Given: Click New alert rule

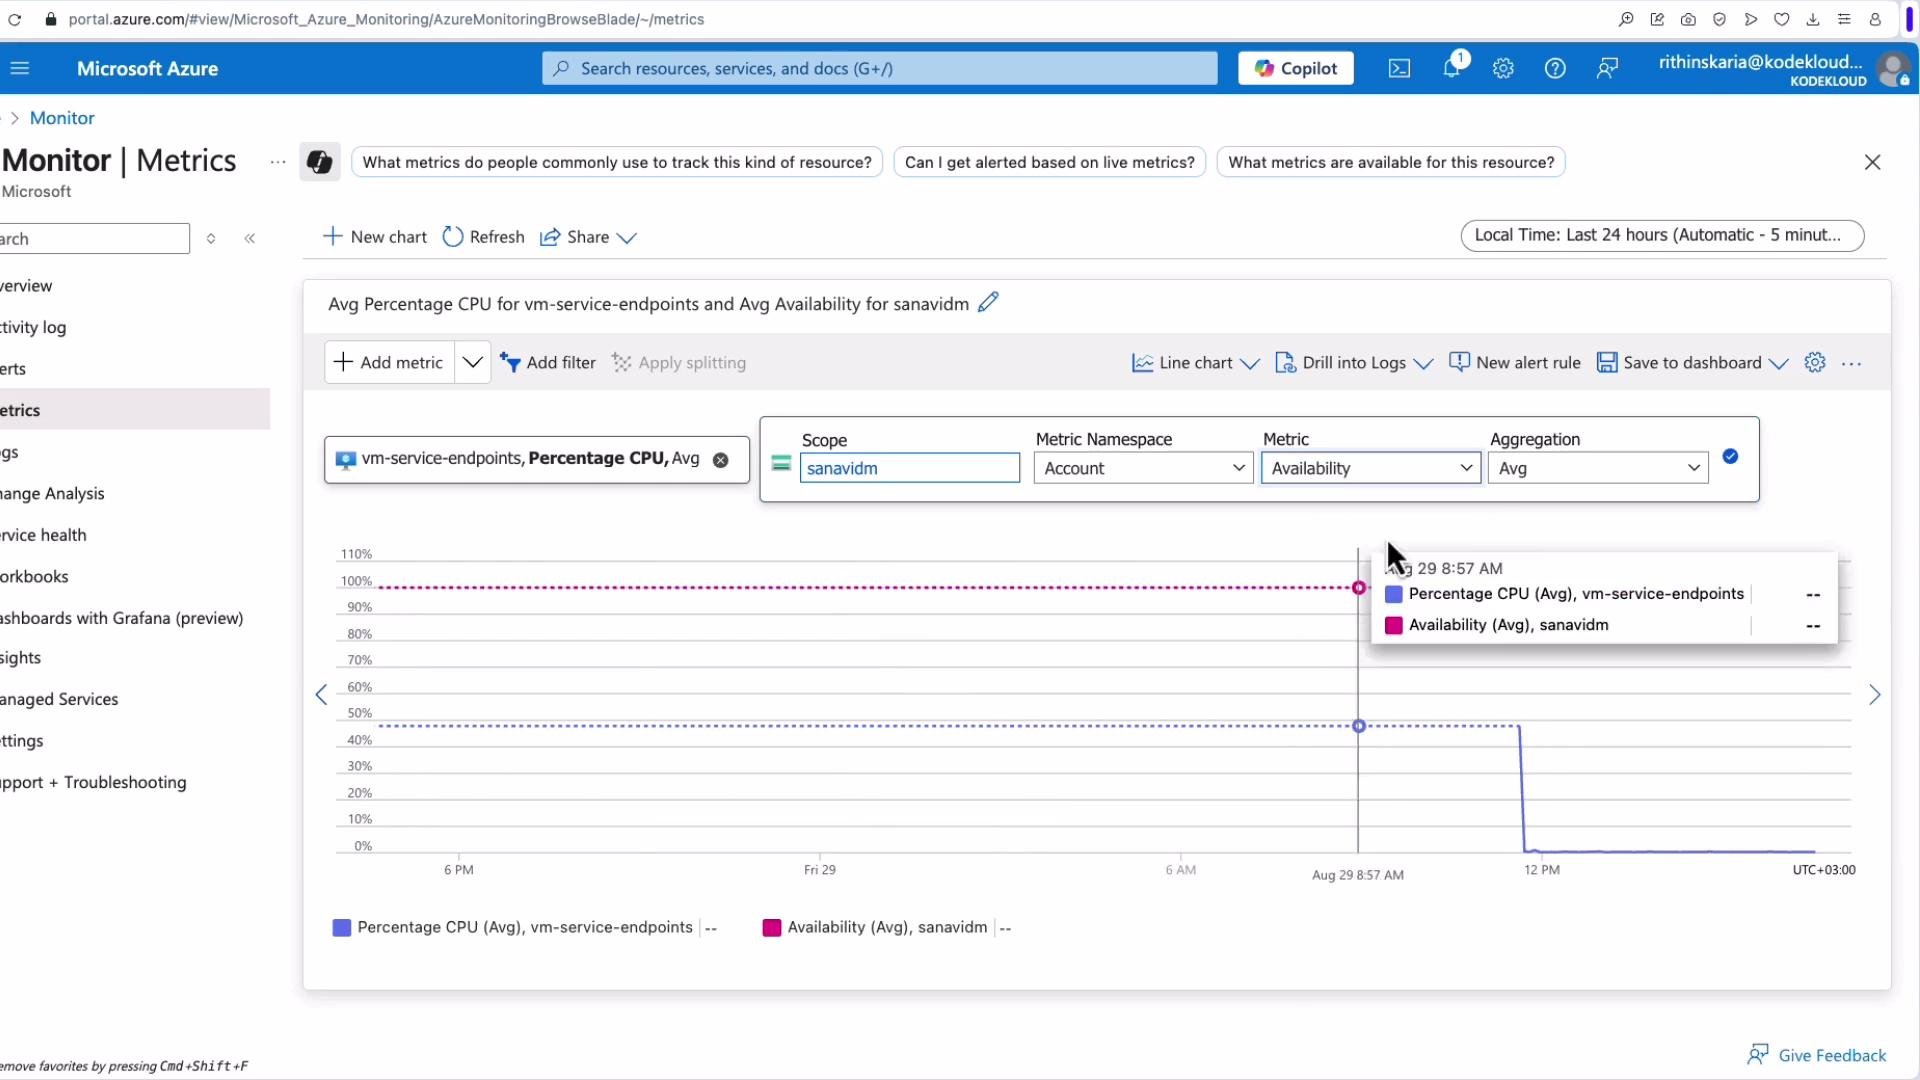Looking at the screenshot, I should (x=1515, y=363).
